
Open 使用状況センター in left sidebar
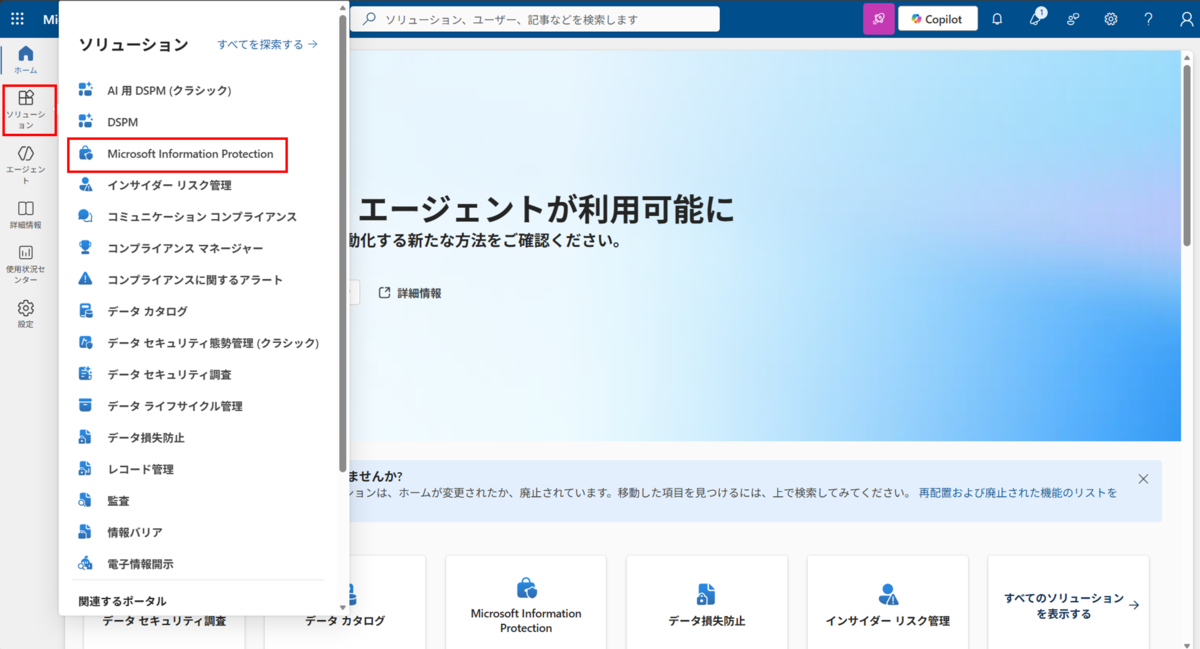coord(26,264)
